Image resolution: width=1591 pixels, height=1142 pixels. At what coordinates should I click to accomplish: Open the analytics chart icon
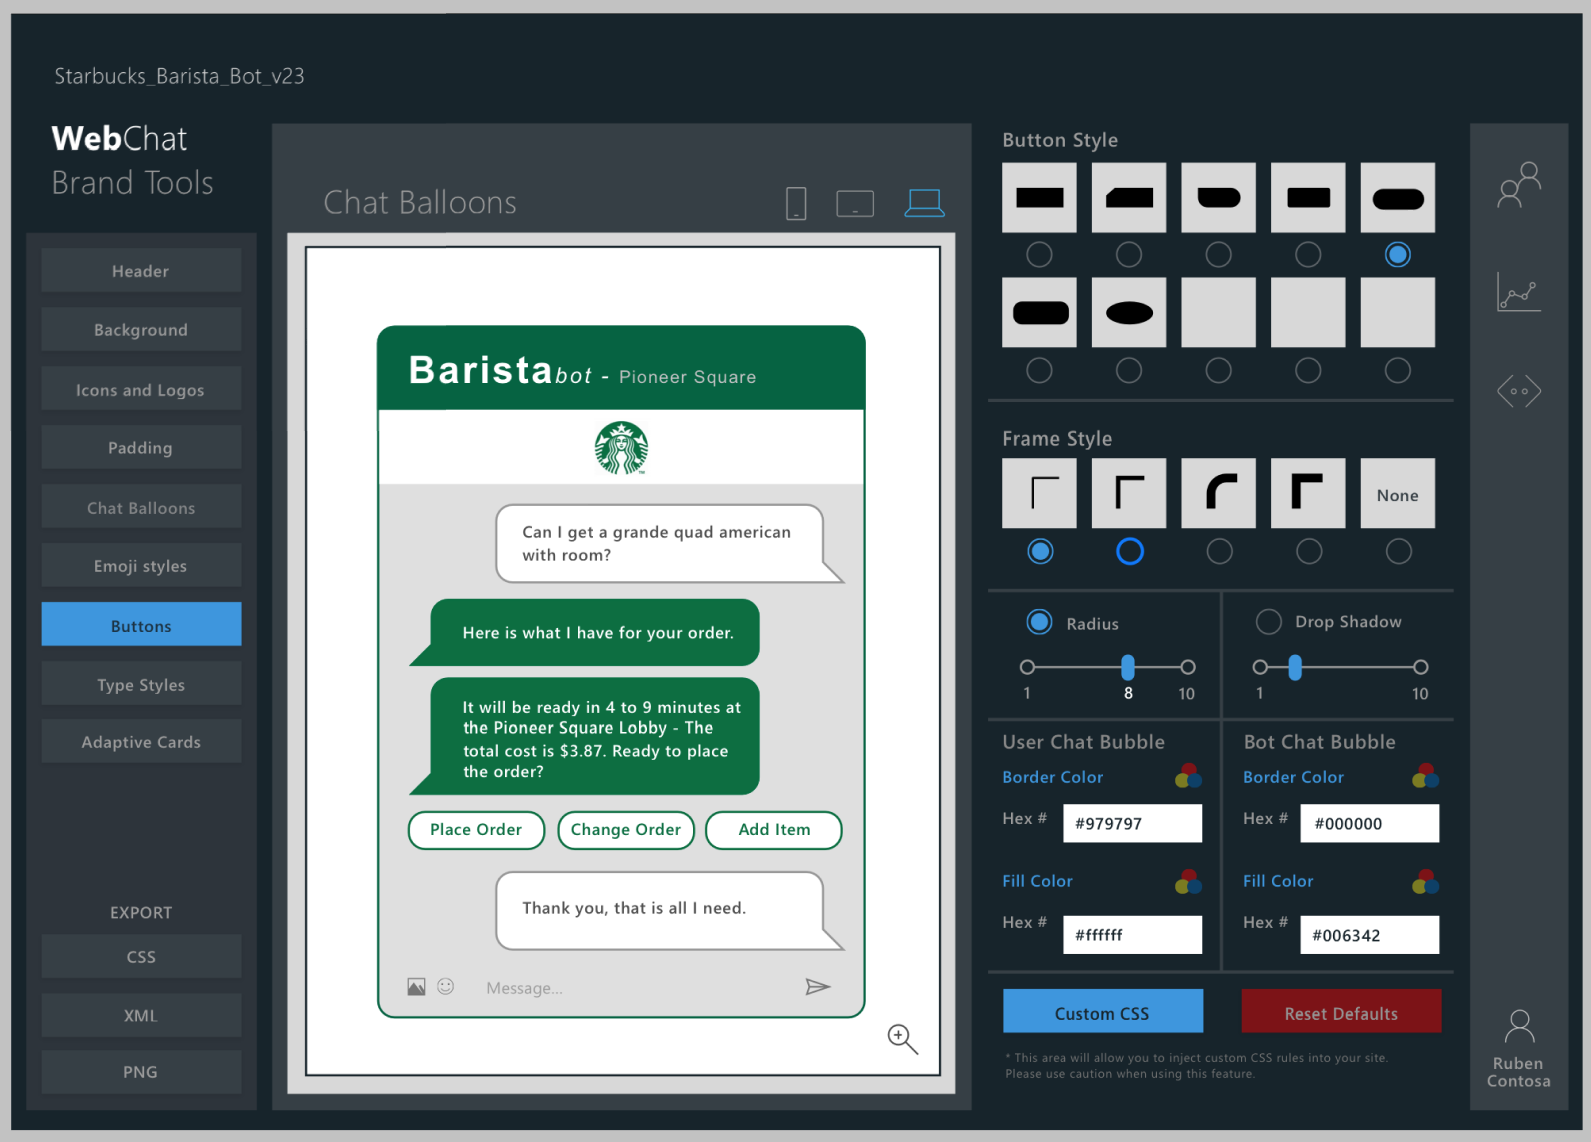pyautogui.click(x=1519, y=292)
